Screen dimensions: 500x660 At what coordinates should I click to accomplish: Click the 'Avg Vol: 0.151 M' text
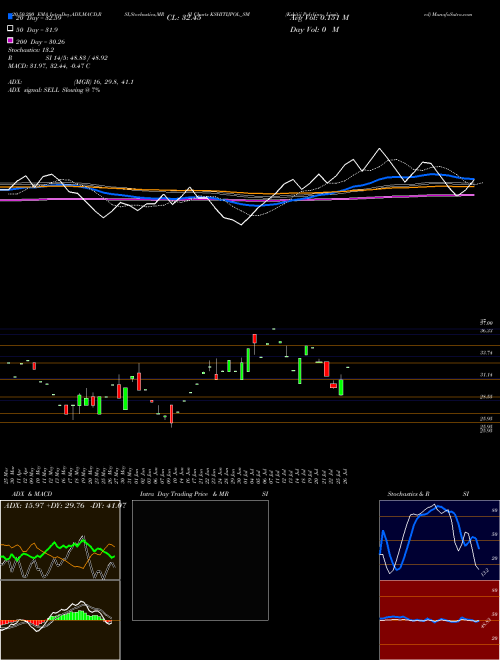(x=319, y=18)
